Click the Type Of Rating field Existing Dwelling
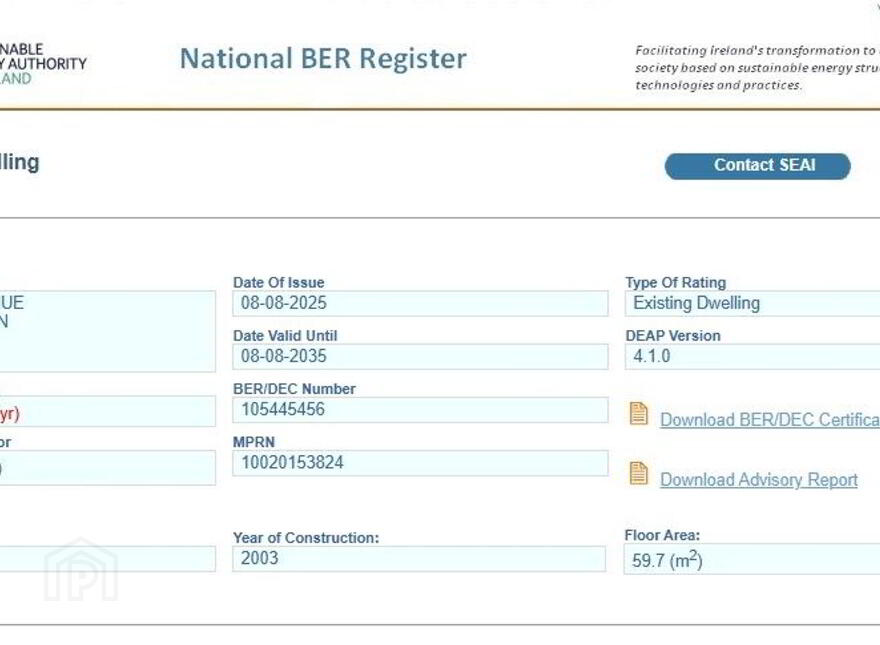The height and width of the screenshot is (645, 880). coord(753,303)
